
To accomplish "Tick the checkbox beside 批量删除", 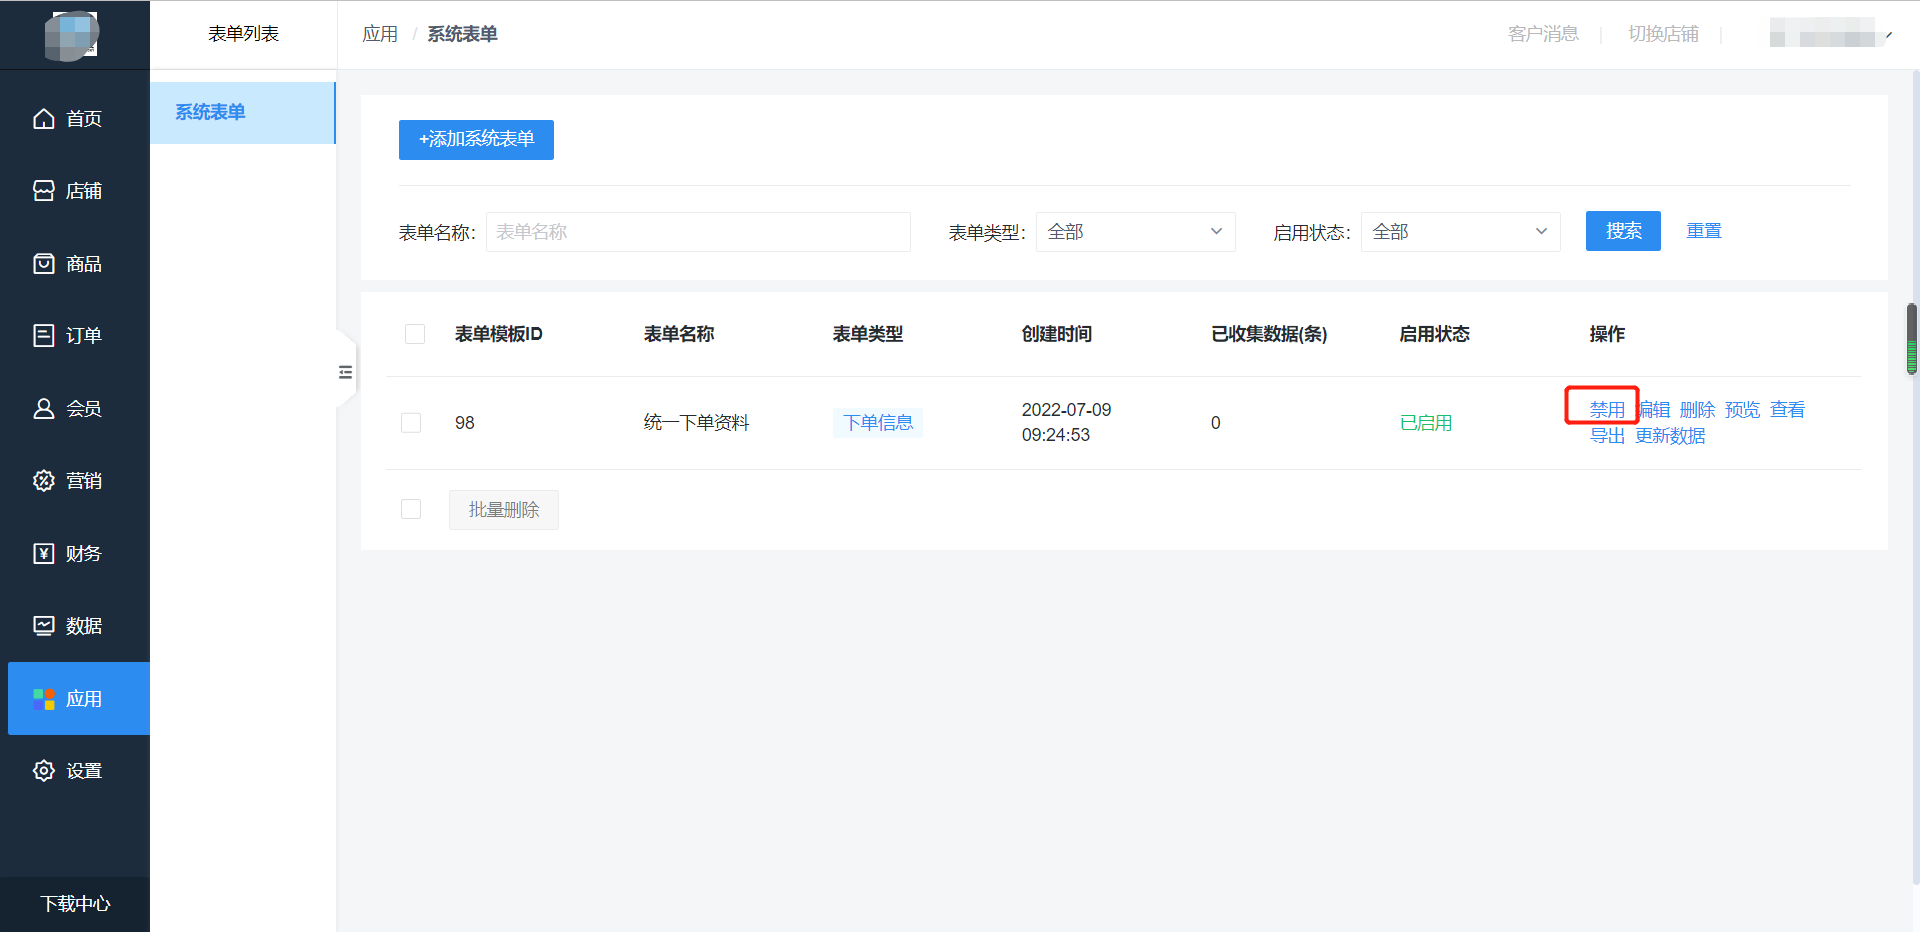I will tap(411, 510).
